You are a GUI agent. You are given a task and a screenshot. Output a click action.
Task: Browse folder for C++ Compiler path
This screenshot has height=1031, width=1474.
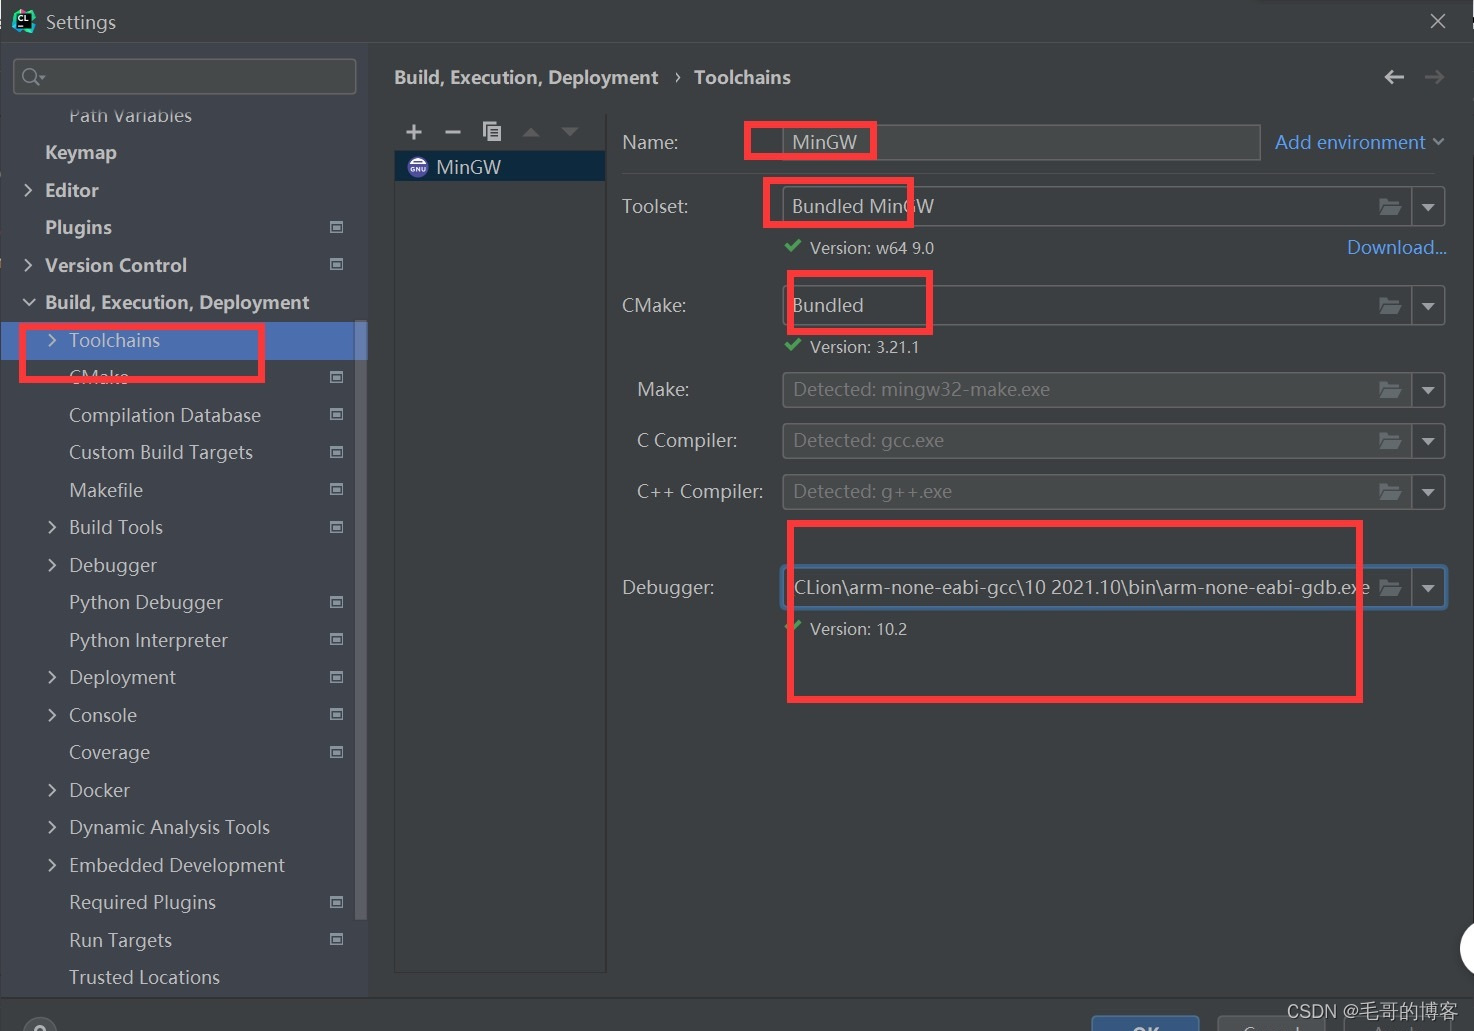(1390, 492)
